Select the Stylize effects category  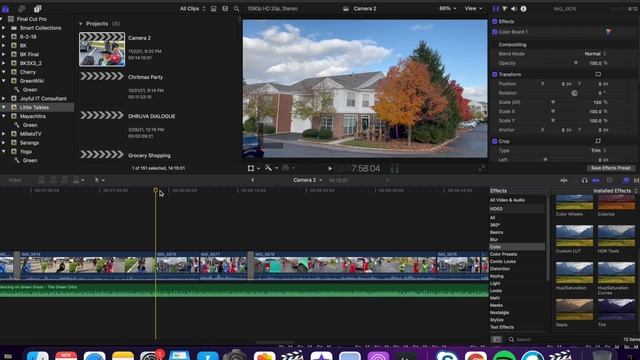497,320
